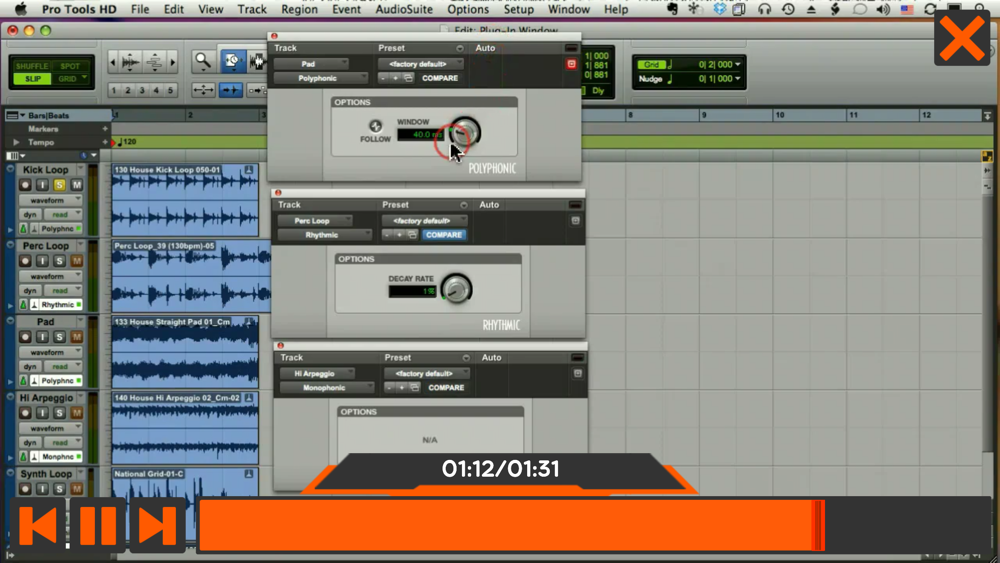The width and height of the screenshot is (1000, 563).
Task: Click next preset plus in Rhythmic plugin
Action: tap(399, 235)
